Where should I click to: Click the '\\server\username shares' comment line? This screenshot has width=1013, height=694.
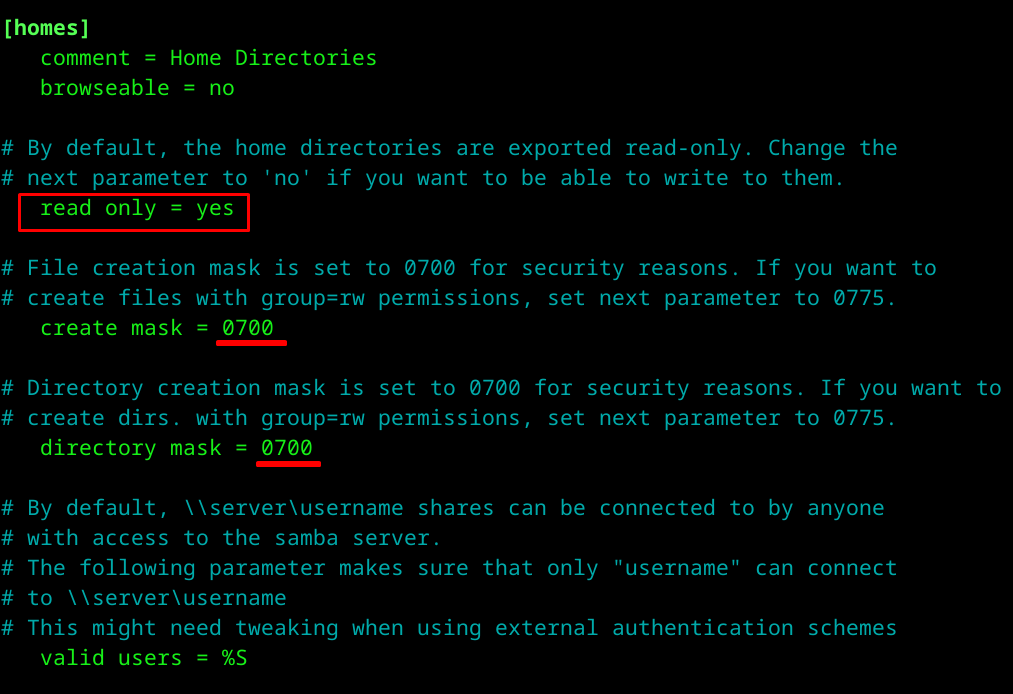coord(442,508)
